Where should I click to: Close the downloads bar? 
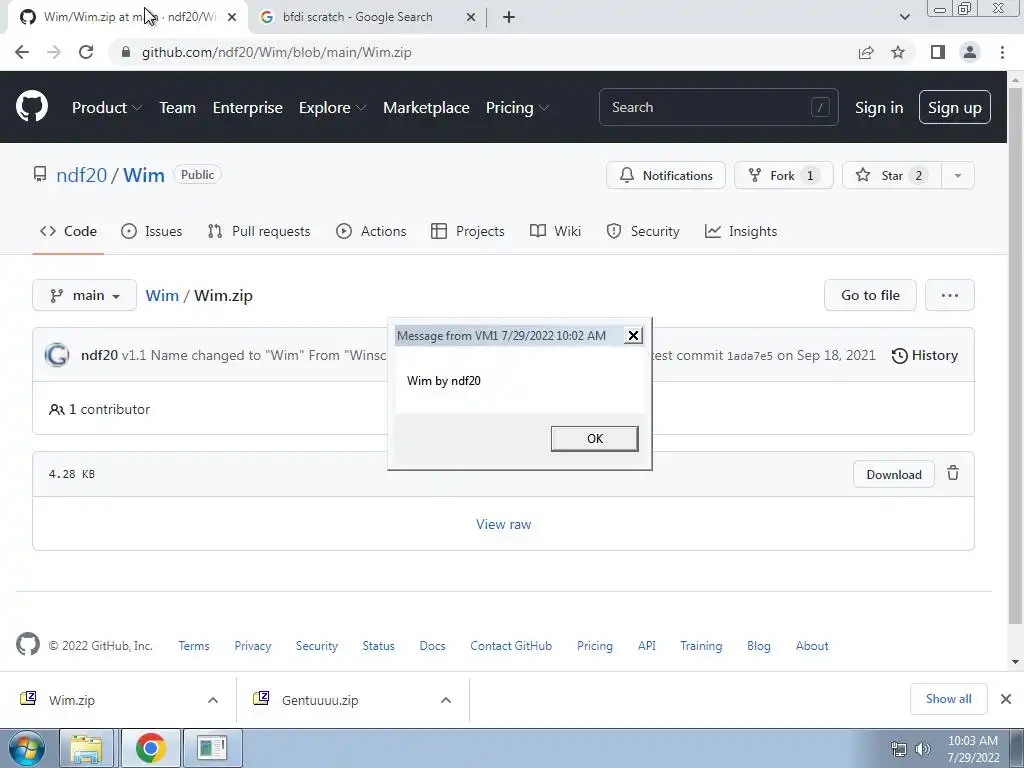click(x=1006, y=699)
